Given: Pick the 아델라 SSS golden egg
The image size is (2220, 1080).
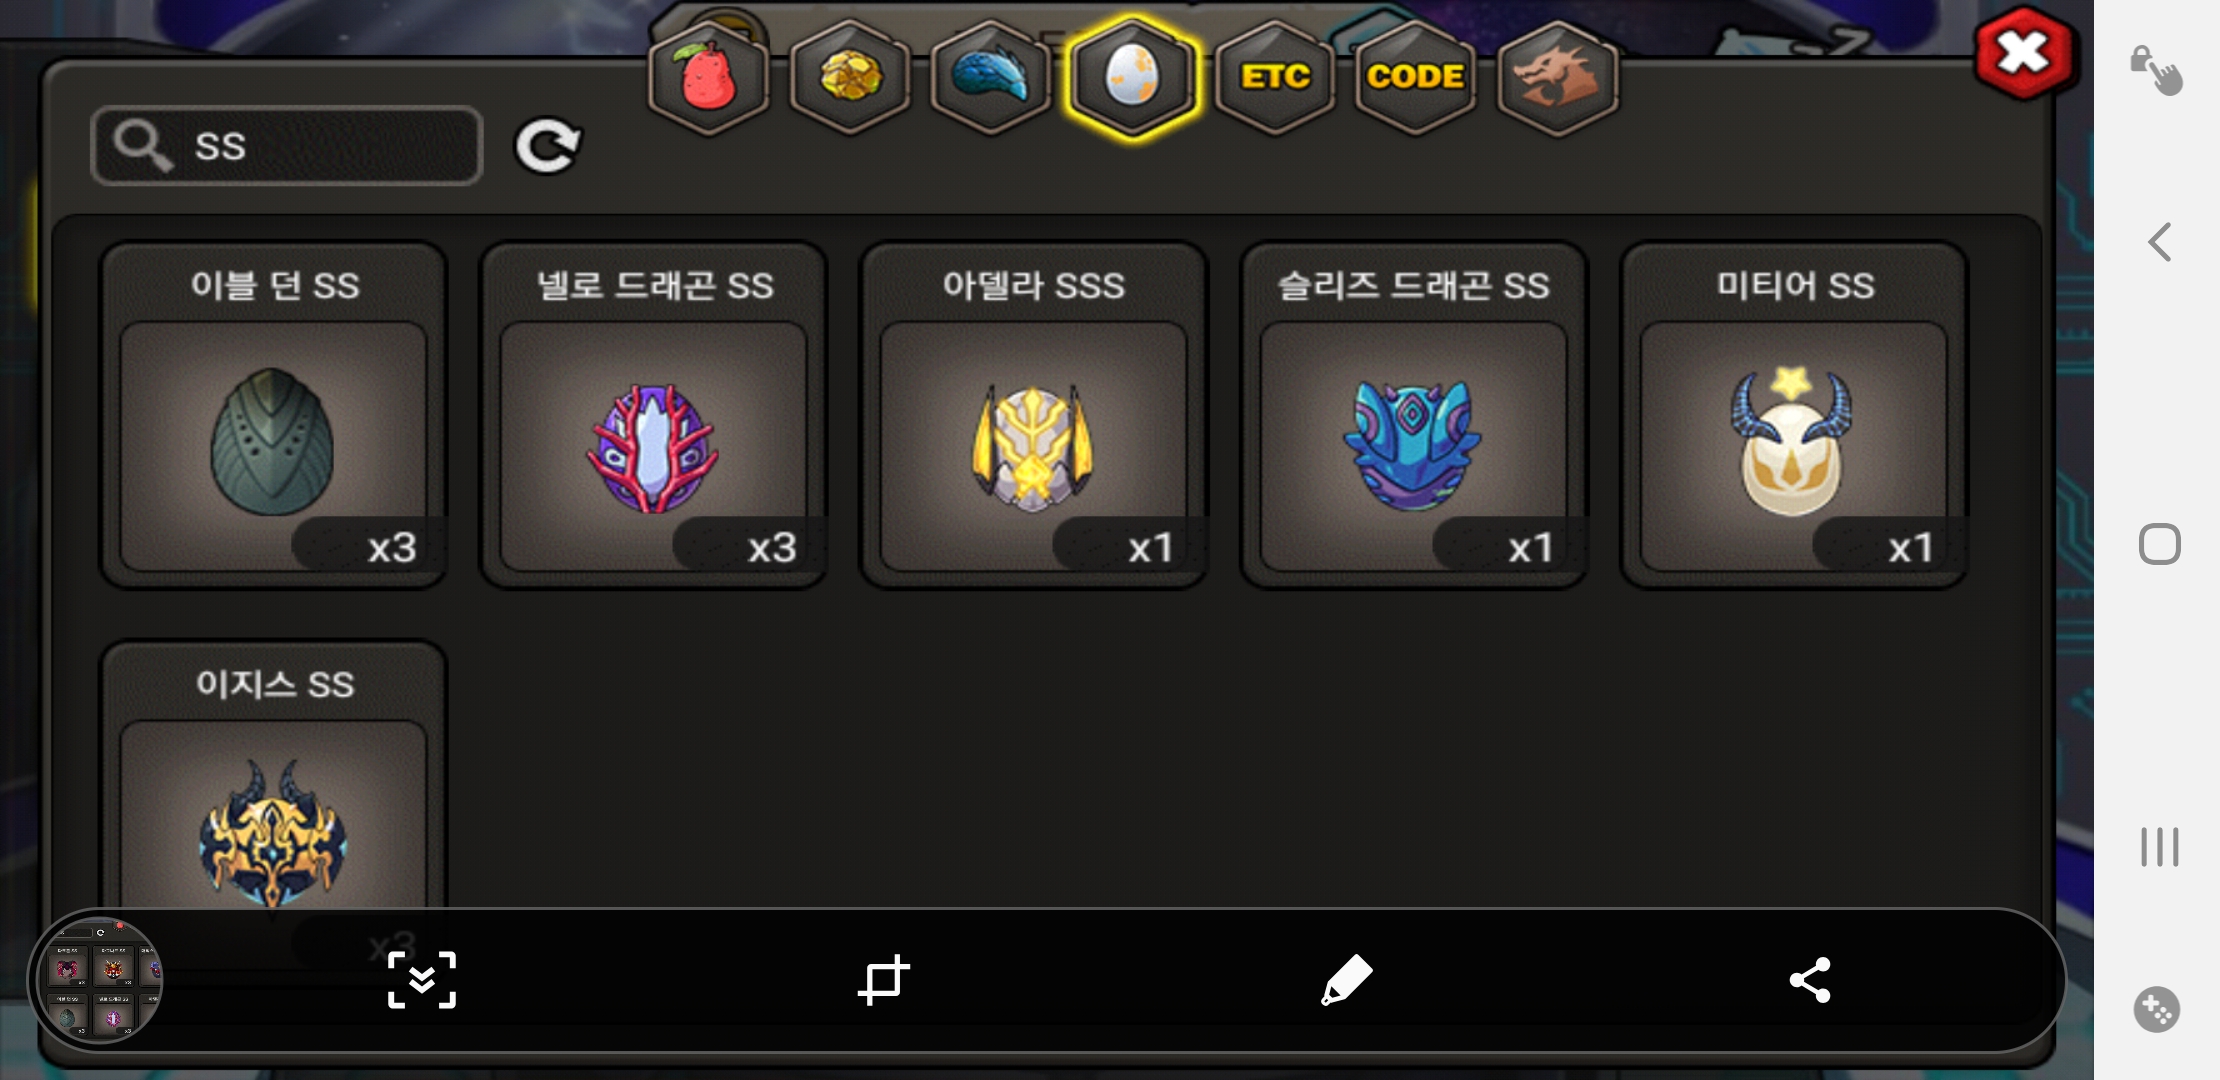Looking at the screenshot, I should [1033, 416].
